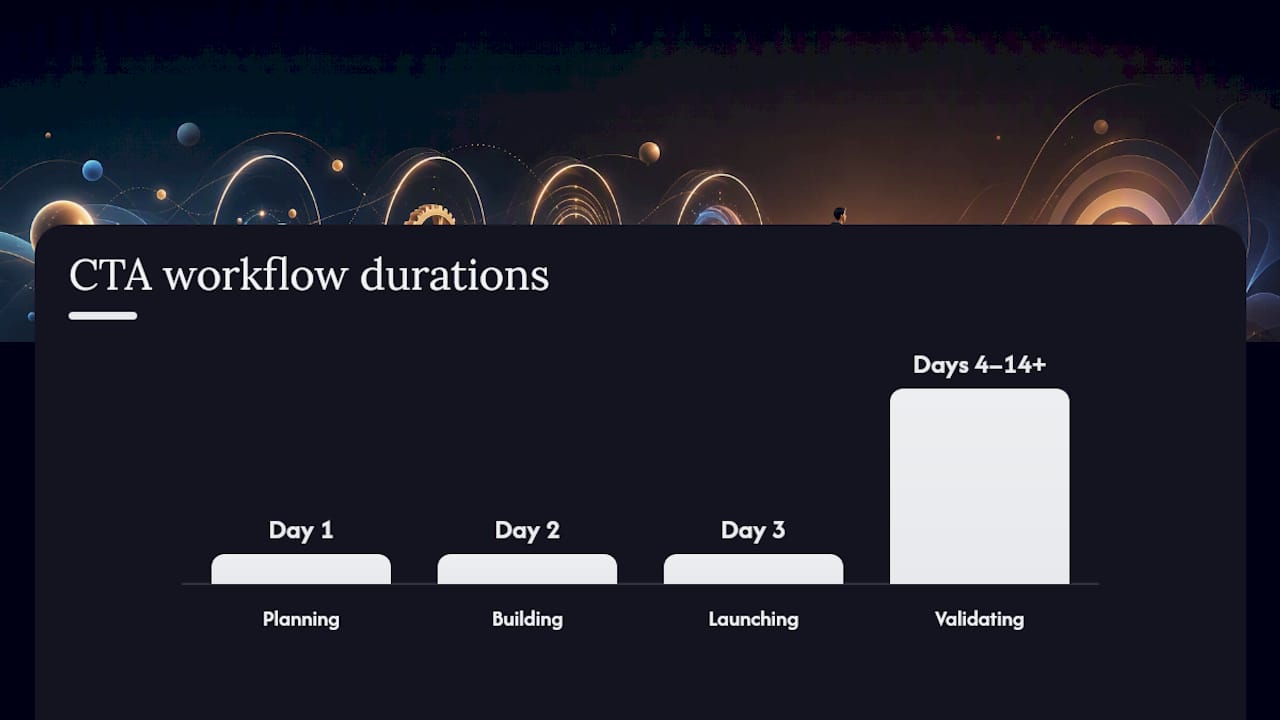1280x720 pixels.
Task: Select the blue sphere in banner artwork
Action: pos(92,170)
